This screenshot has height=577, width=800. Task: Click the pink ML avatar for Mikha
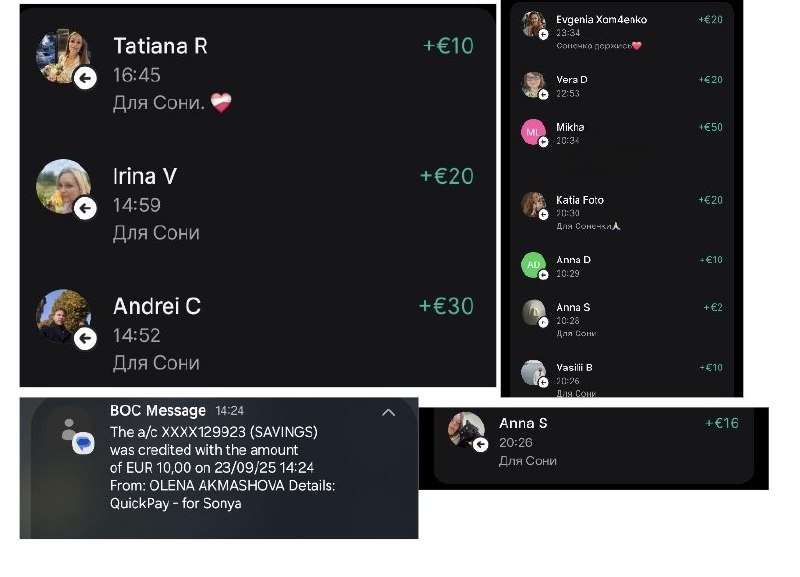[x=533, y=132]
